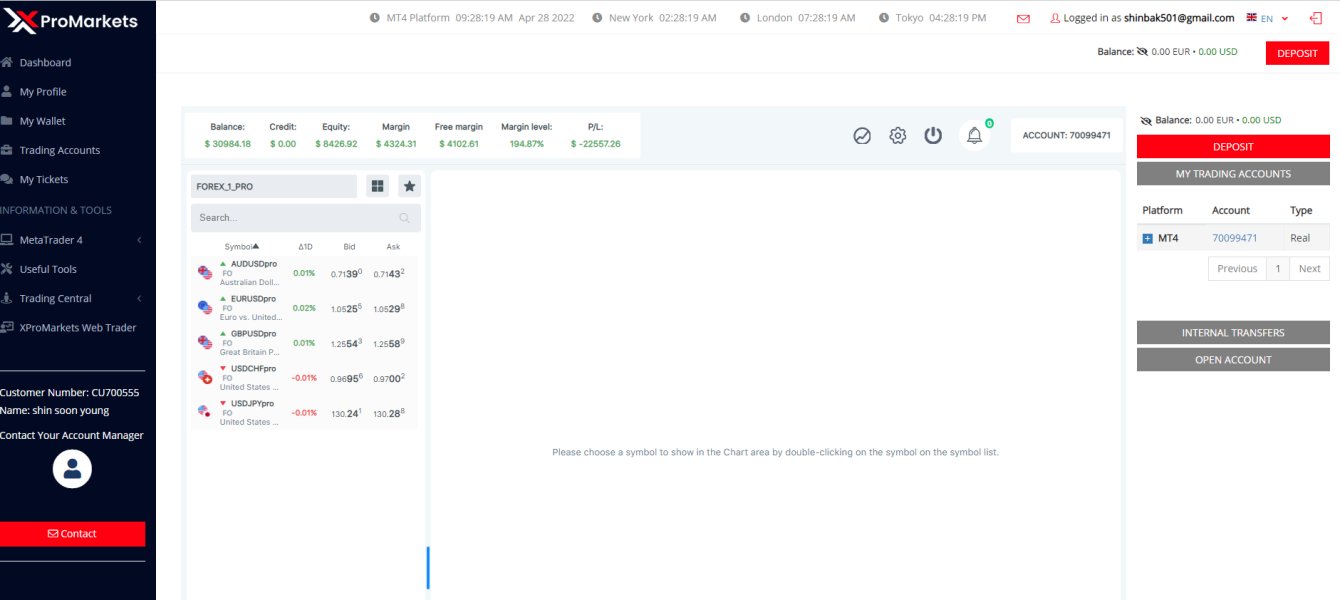The width and height of the screenshot is (1340, 600).
Task: Select the AUDUSDpro symbol row
Action: [x=305, y=273]
